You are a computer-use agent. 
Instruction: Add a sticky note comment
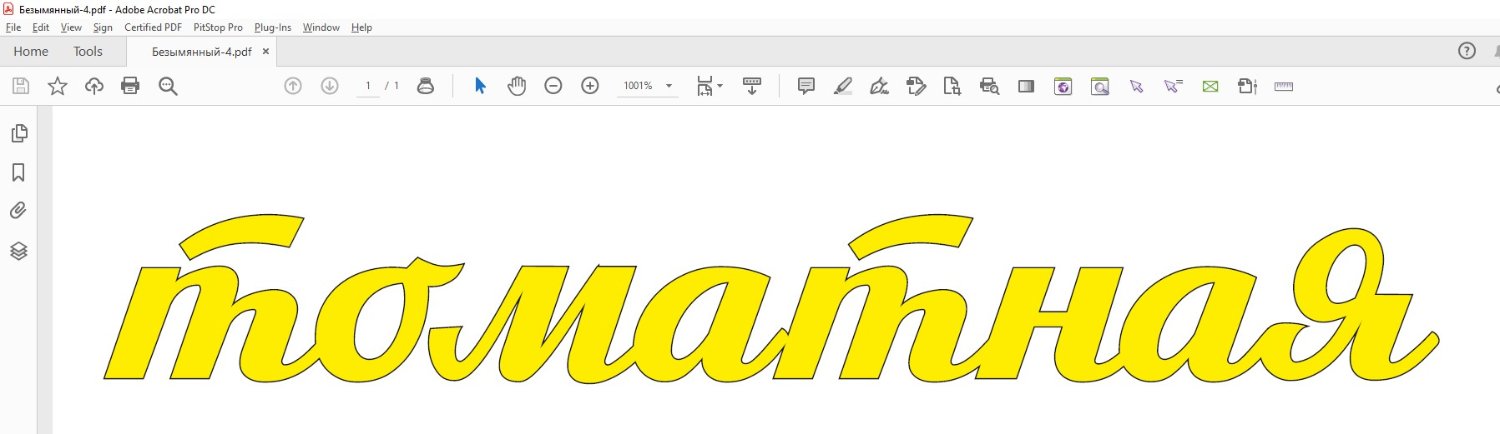pyautogui.click(x=806, y=86)
